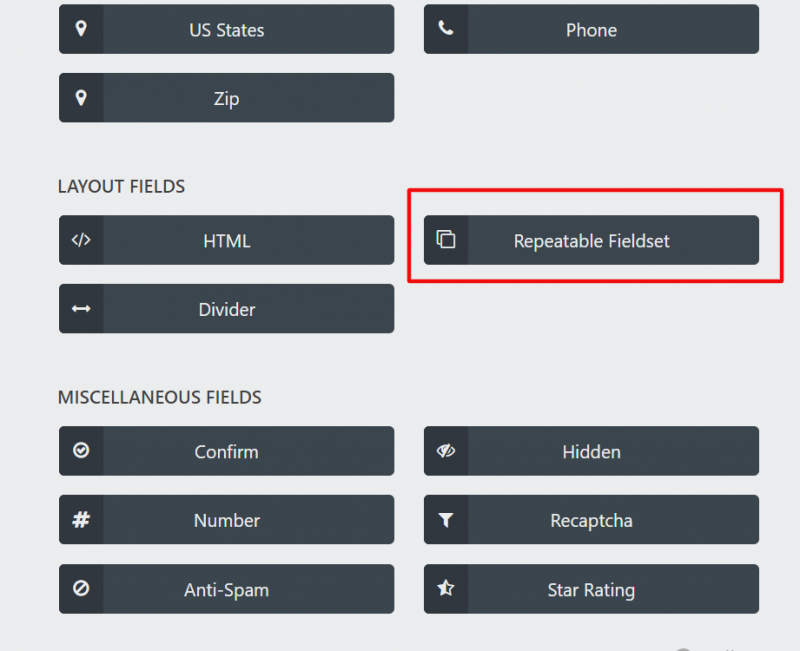800x651 pixels.
Task: Click the phone handset icon
Action: (x=446, y=29)
